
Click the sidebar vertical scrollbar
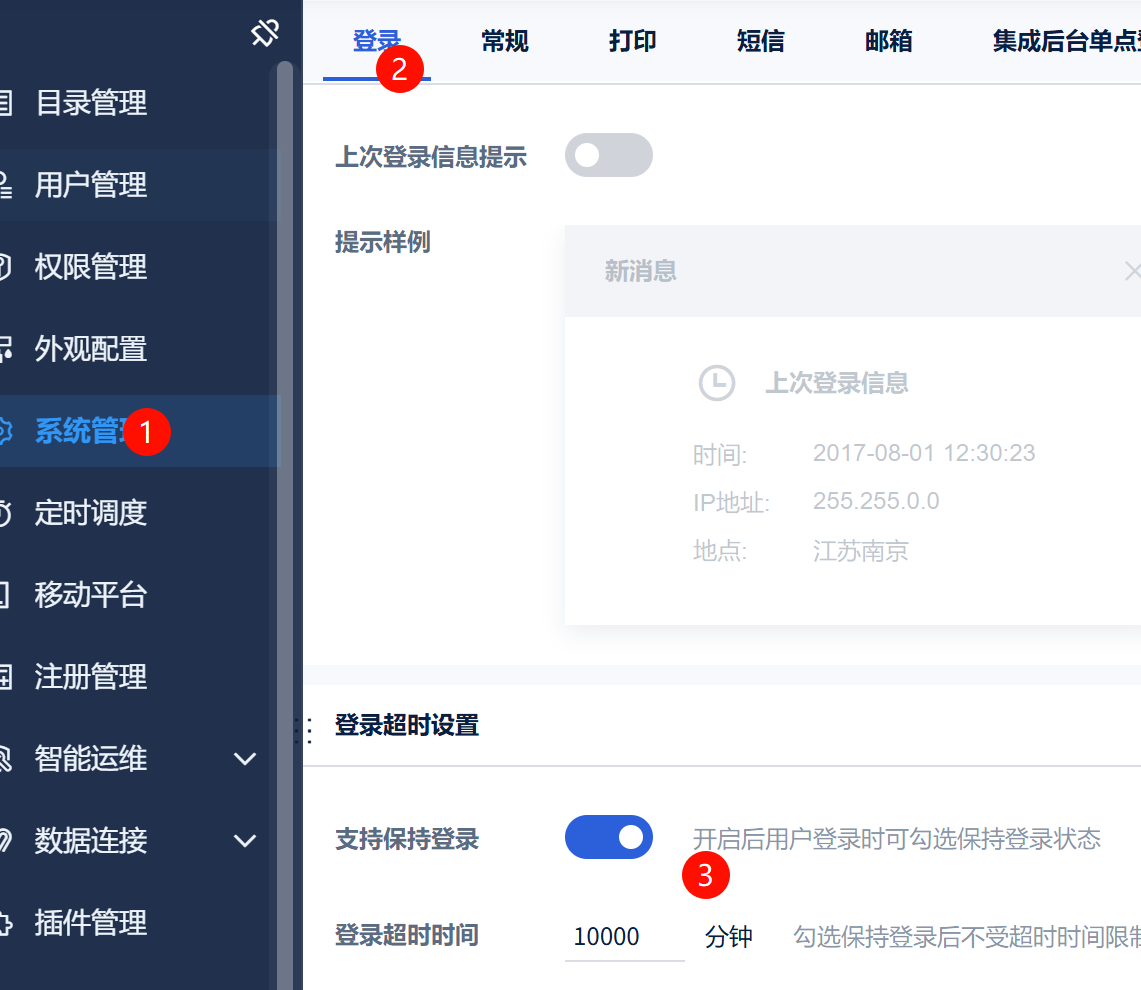285,524
